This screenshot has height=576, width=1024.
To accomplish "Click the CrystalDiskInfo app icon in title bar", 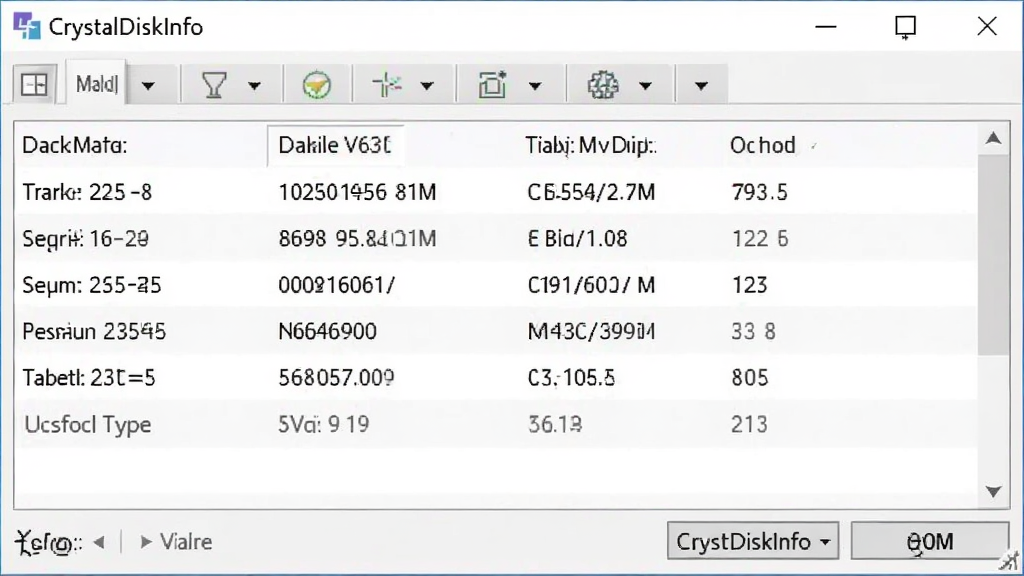I will click(27, 26).
